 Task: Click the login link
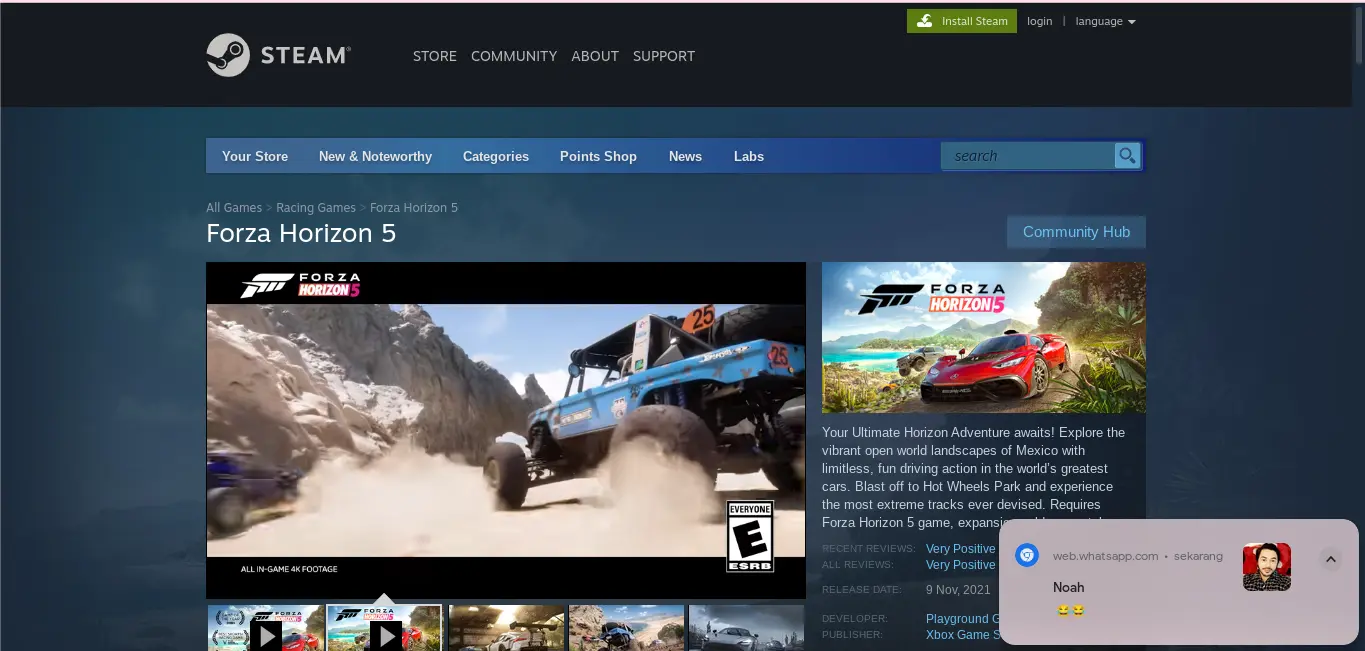pyautogui.click(x=1040, y=21)
